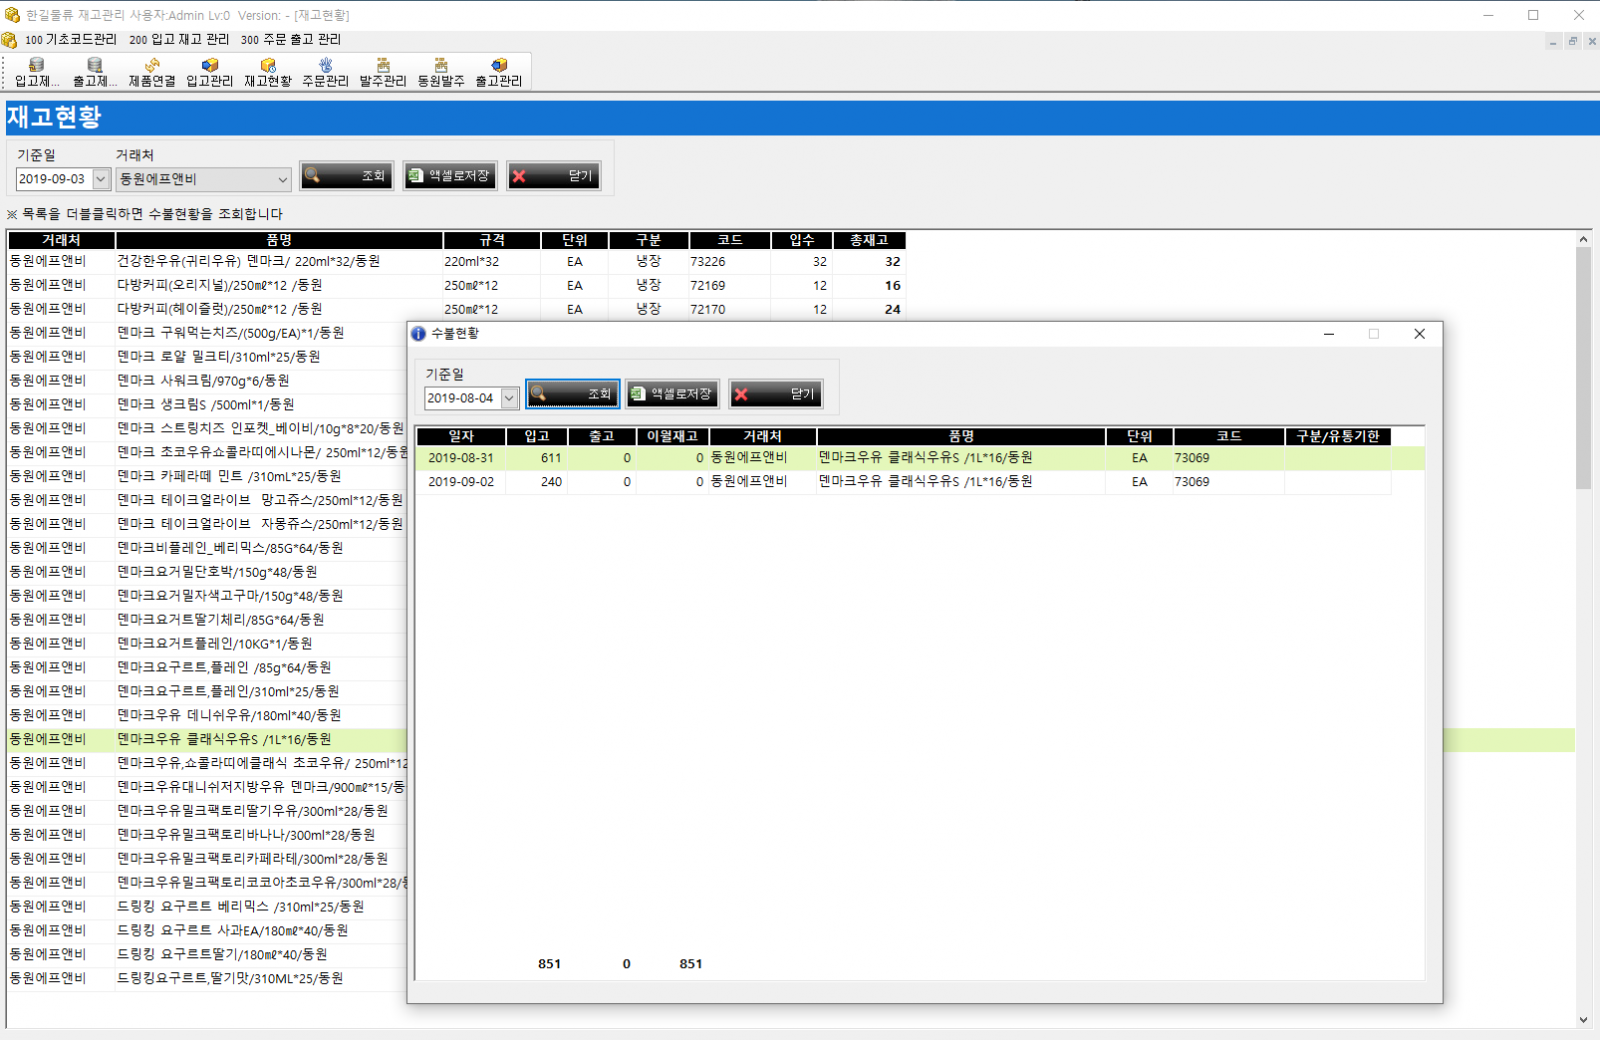Click the 규격 column header
This screenshot has width=1600, height=1040.
(492, 240)
